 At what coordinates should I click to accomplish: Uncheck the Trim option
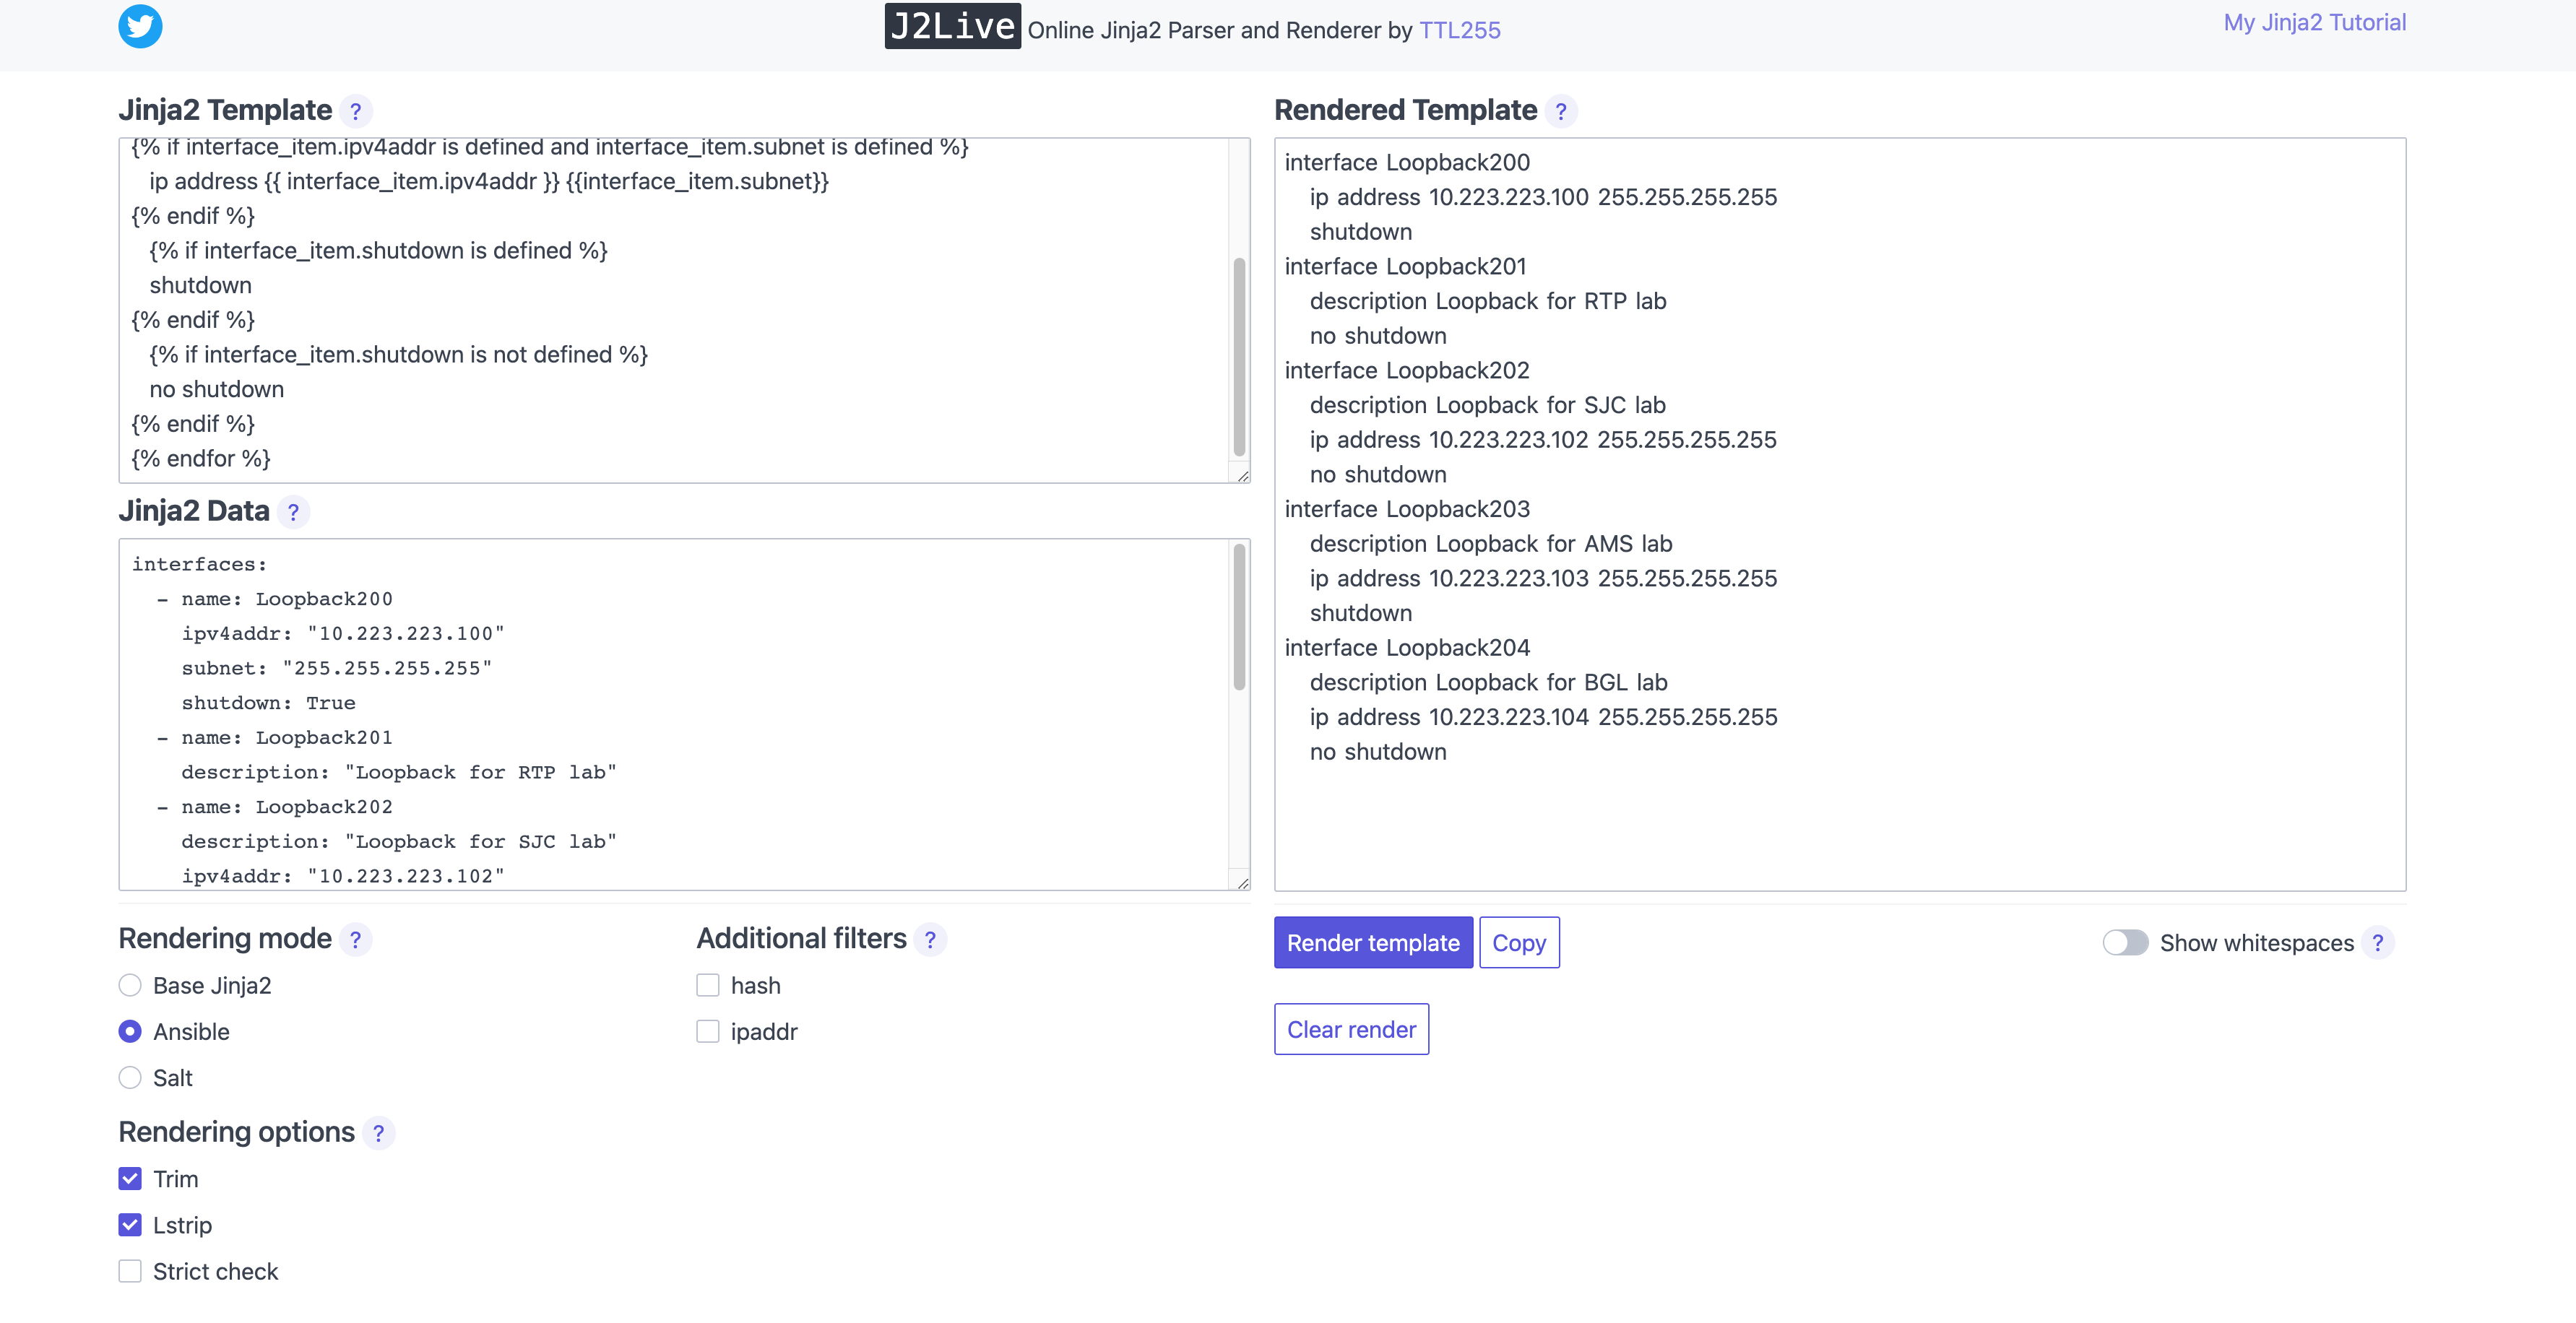coord(130,1179)
